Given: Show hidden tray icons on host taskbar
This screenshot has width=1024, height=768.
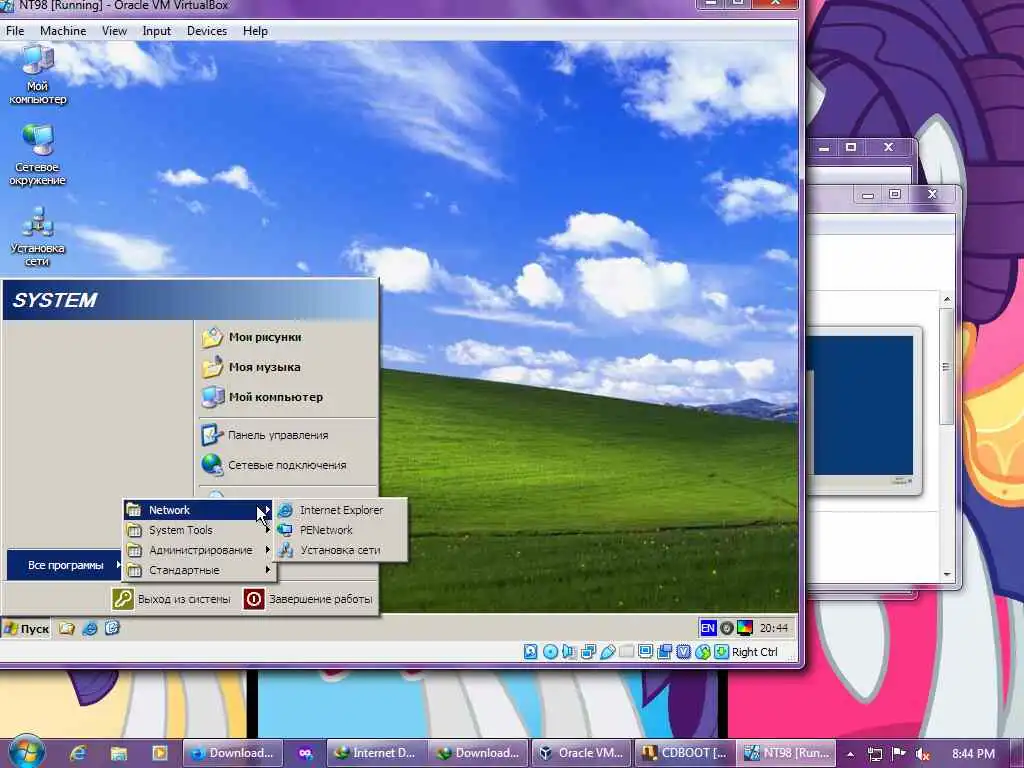Looking at the screenshot, I should tap(850, 754).
